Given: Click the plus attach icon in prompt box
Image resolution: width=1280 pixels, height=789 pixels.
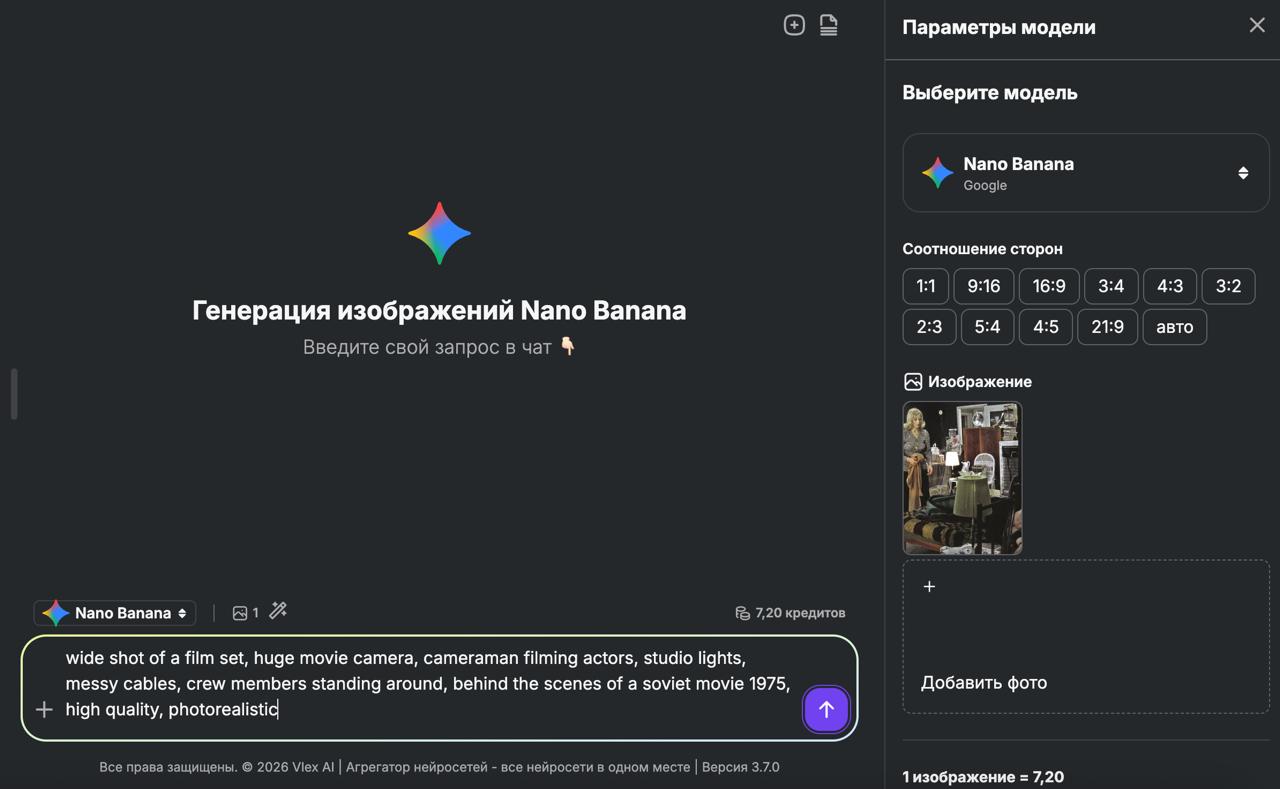Looking at the screenshot, I should 44,709.
